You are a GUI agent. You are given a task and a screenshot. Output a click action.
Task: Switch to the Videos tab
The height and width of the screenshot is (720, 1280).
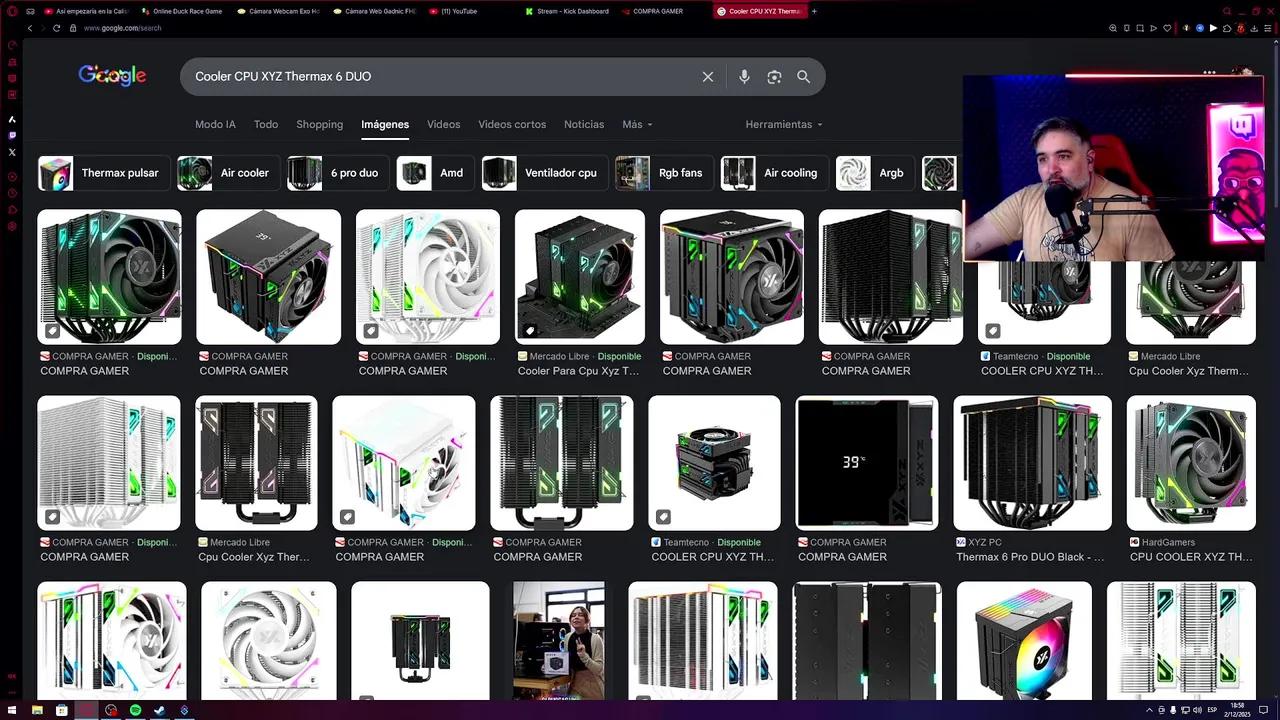pos(443,124)
